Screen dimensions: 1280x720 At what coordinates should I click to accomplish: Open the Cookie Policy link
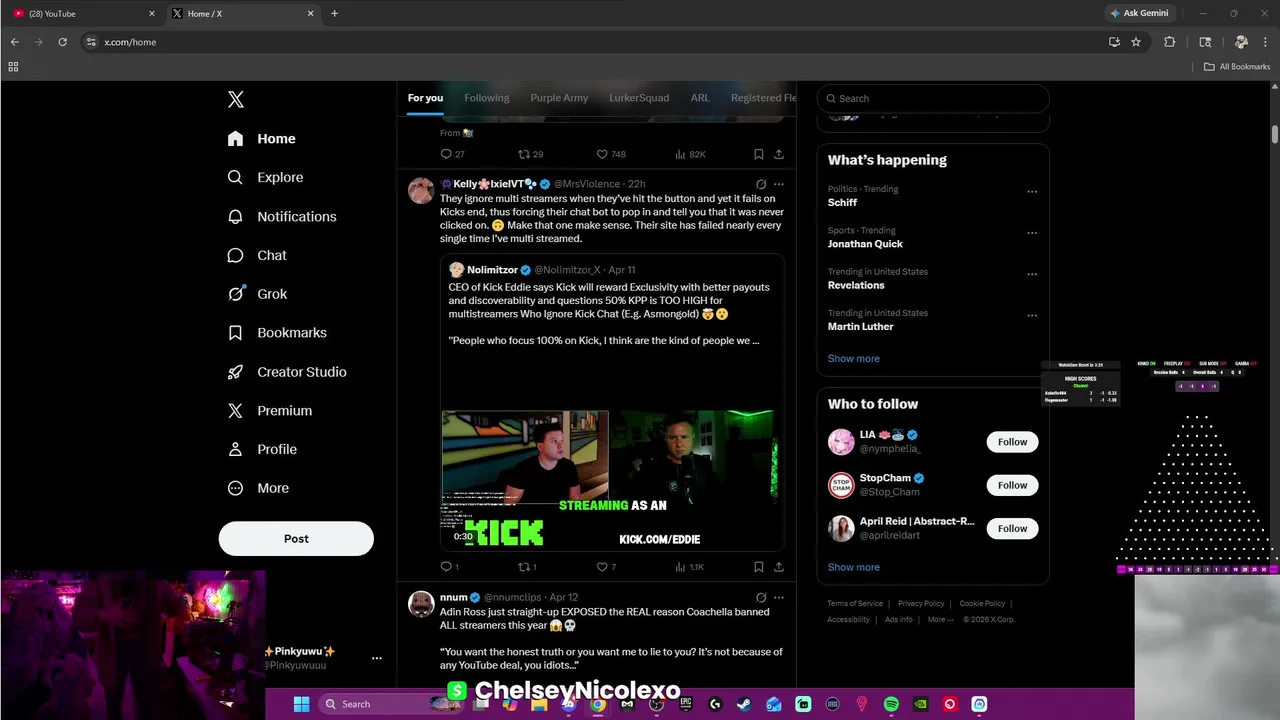(982, 604)
